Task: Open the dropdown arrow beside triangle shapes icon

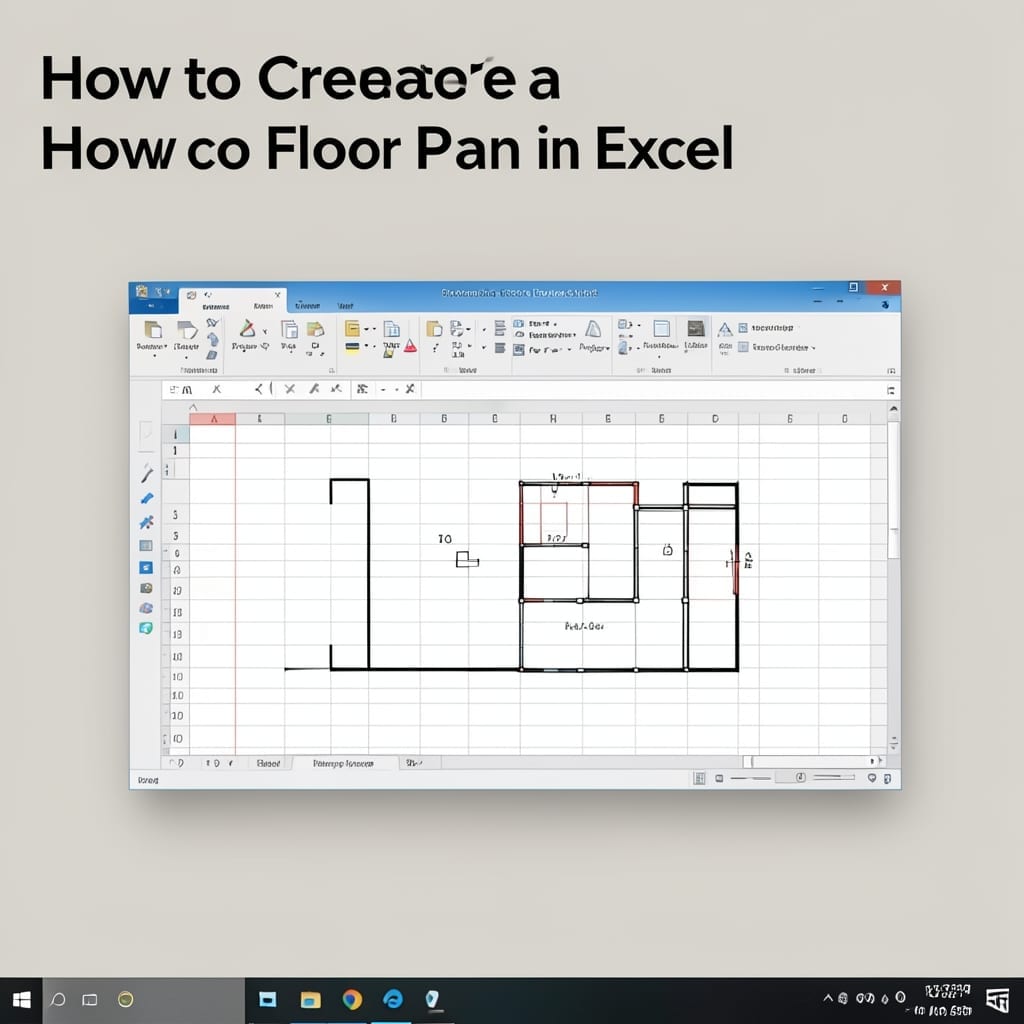Action: pyautogui.click(x=264, y=332)
